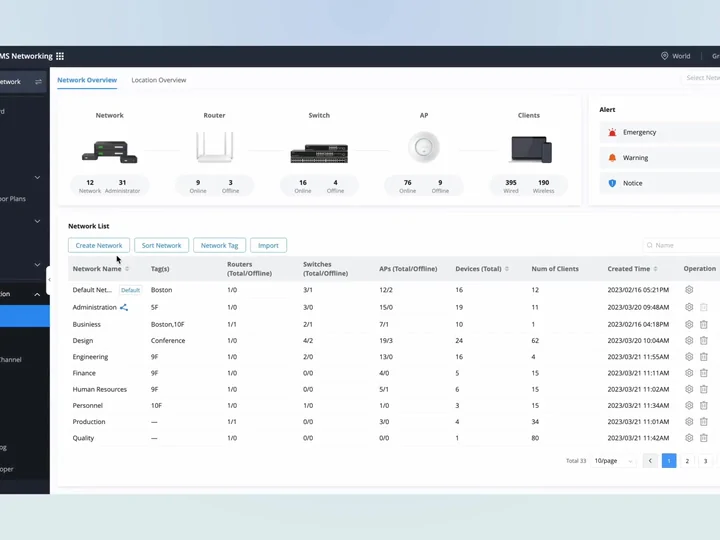Image resolution: width=720 pixels, height=540 pixels.
Task: Click Sort Network button
Action: coord(161,245)
